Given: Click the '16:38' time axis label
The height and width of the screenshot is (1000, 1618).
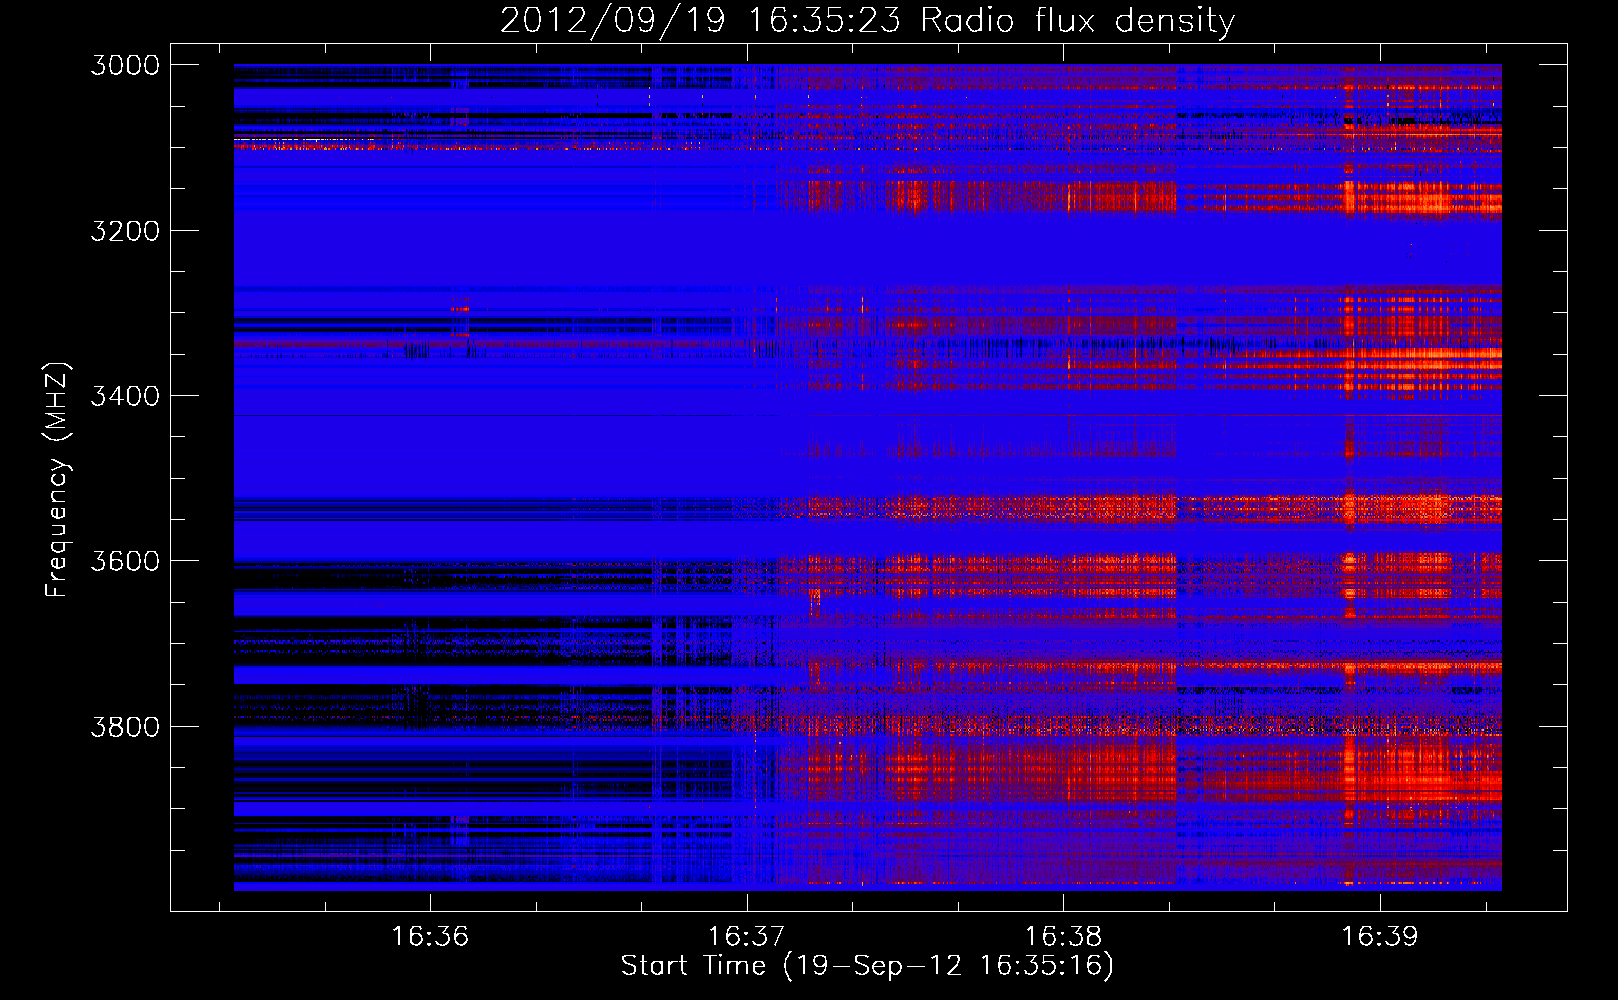Looking at the screenshot, I should [1063, 936].
